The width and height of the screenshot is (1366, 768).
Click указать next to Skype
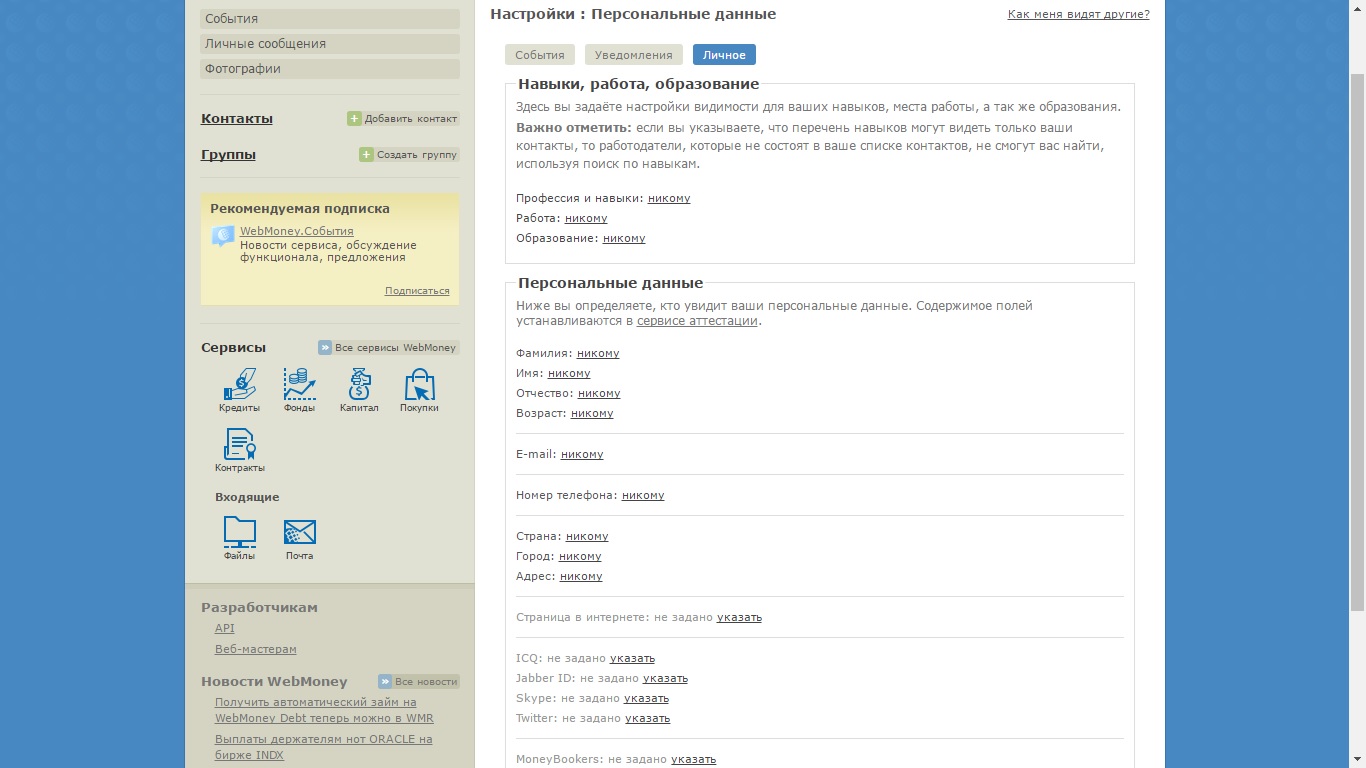646,698
